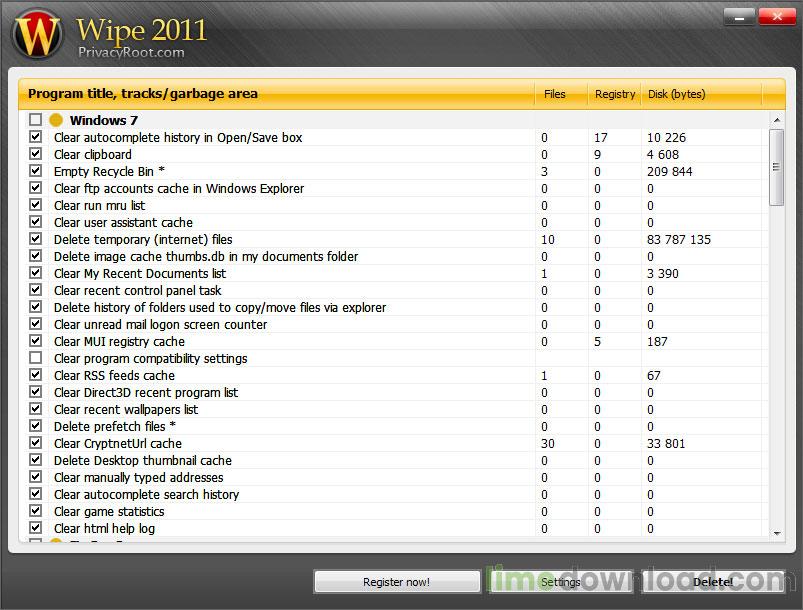The image size is (803, 610).
Task: Click the scrollbar down arrow
Action: coord(777,533)
